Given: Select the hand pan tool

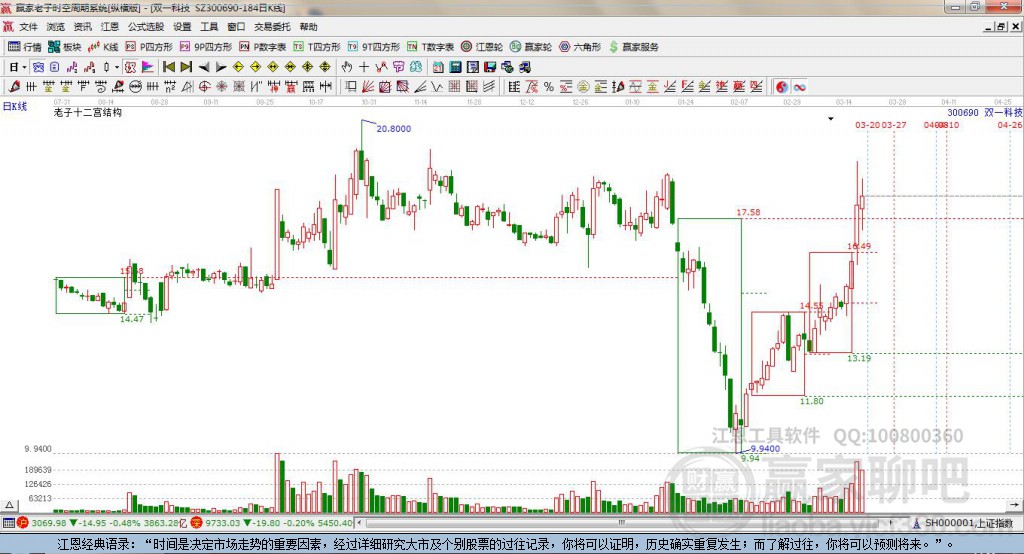Looking at the screenshot, I should pos(347,67).
